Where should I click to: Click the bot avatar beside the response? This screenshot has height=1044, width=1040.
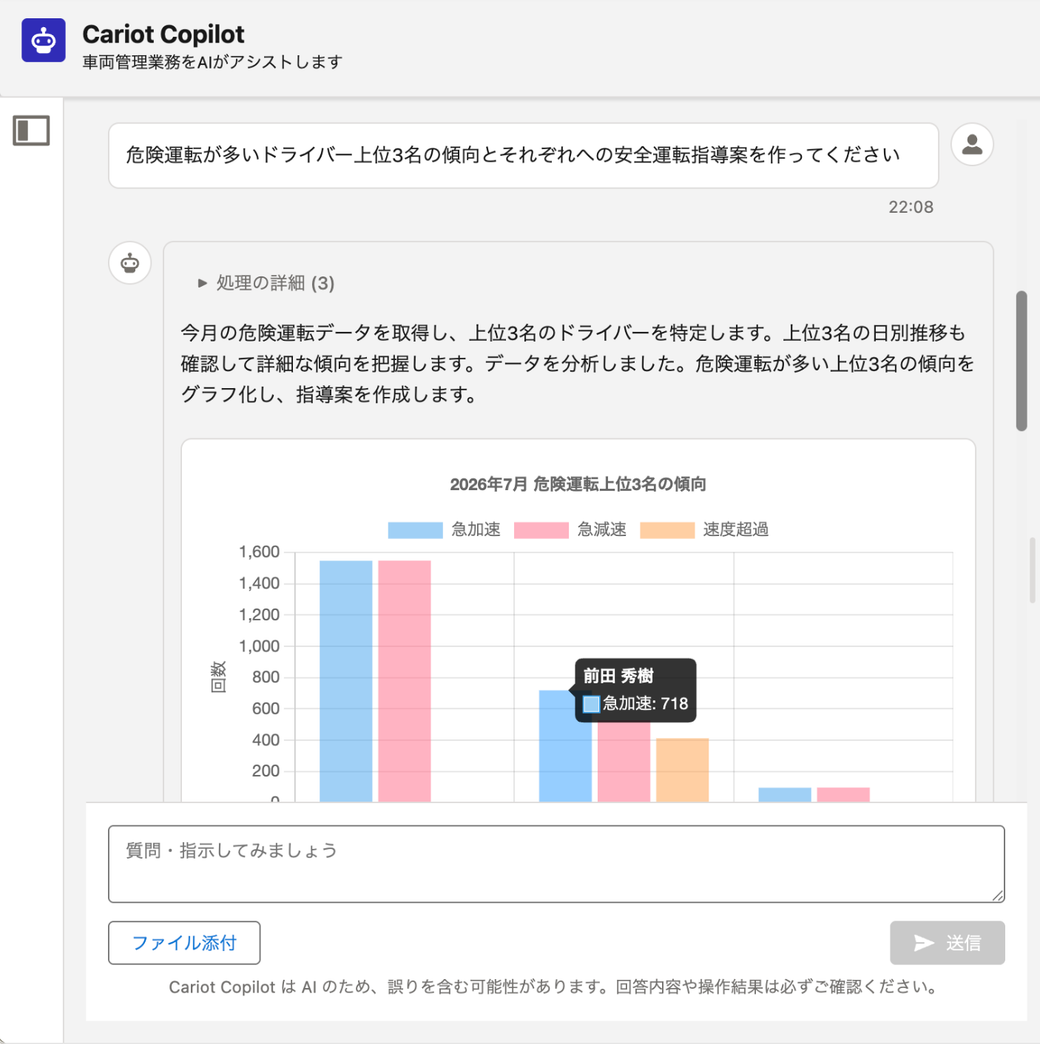pos(130,263)
